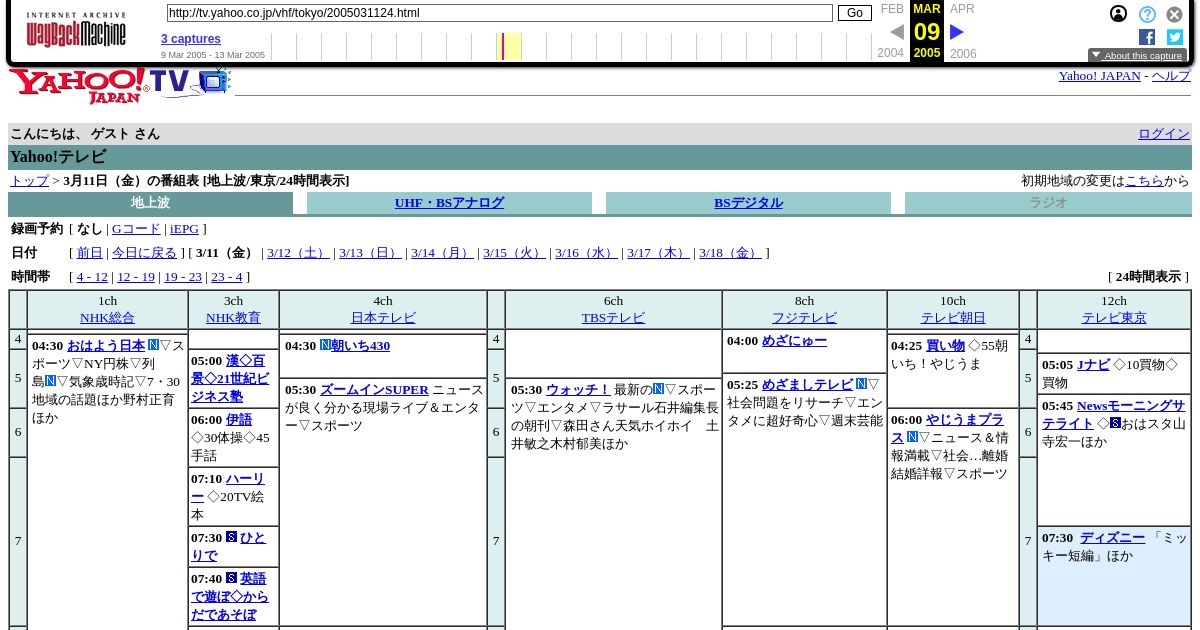
Task: Click the Go button
Action: (x=854, y=13)
